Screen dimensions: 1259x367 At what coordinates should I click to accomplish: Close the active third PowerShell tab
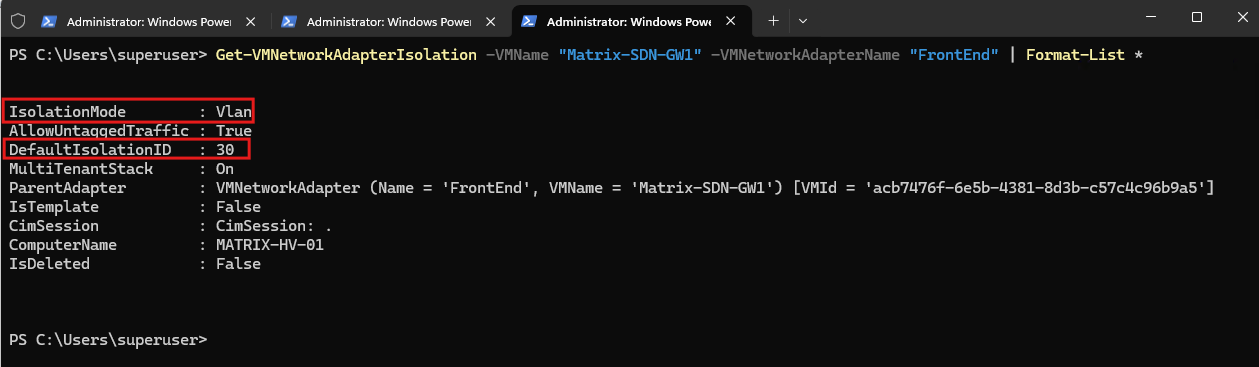(732, 20)
